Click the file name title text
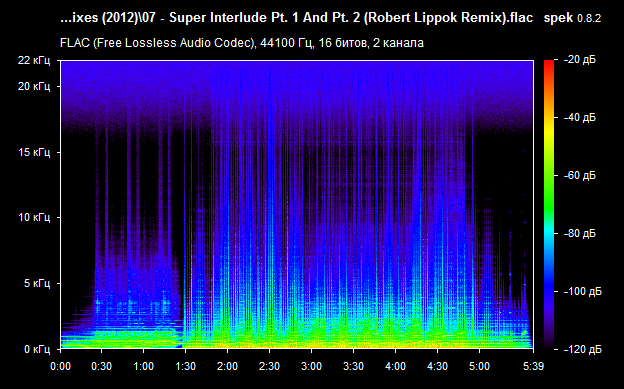This screenshot has height=389, width=624. [296, 18]
